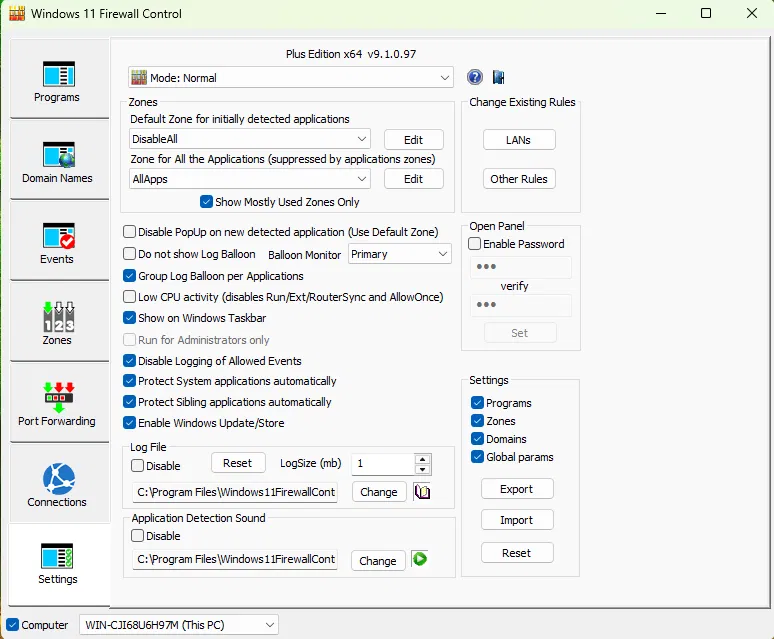
Task: Play the detection sound with green arrow
Action: click(420, 559)
